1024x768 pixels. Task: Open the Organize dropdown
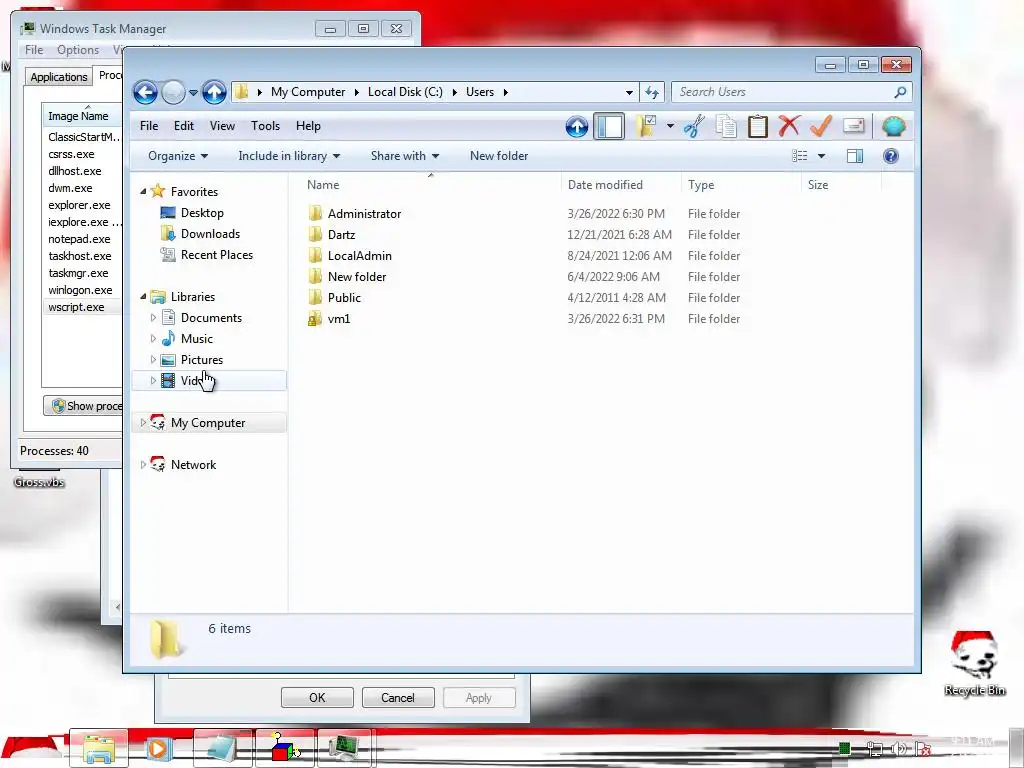point(178,156)
